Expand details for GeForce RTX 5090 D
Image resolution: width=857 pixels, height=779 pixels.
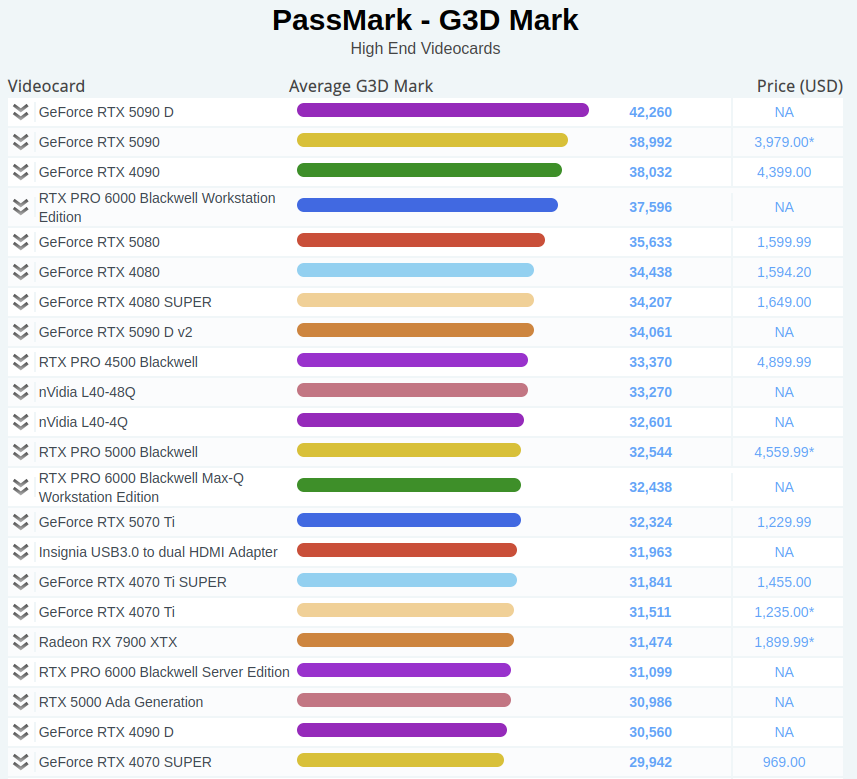click(21, 112)
